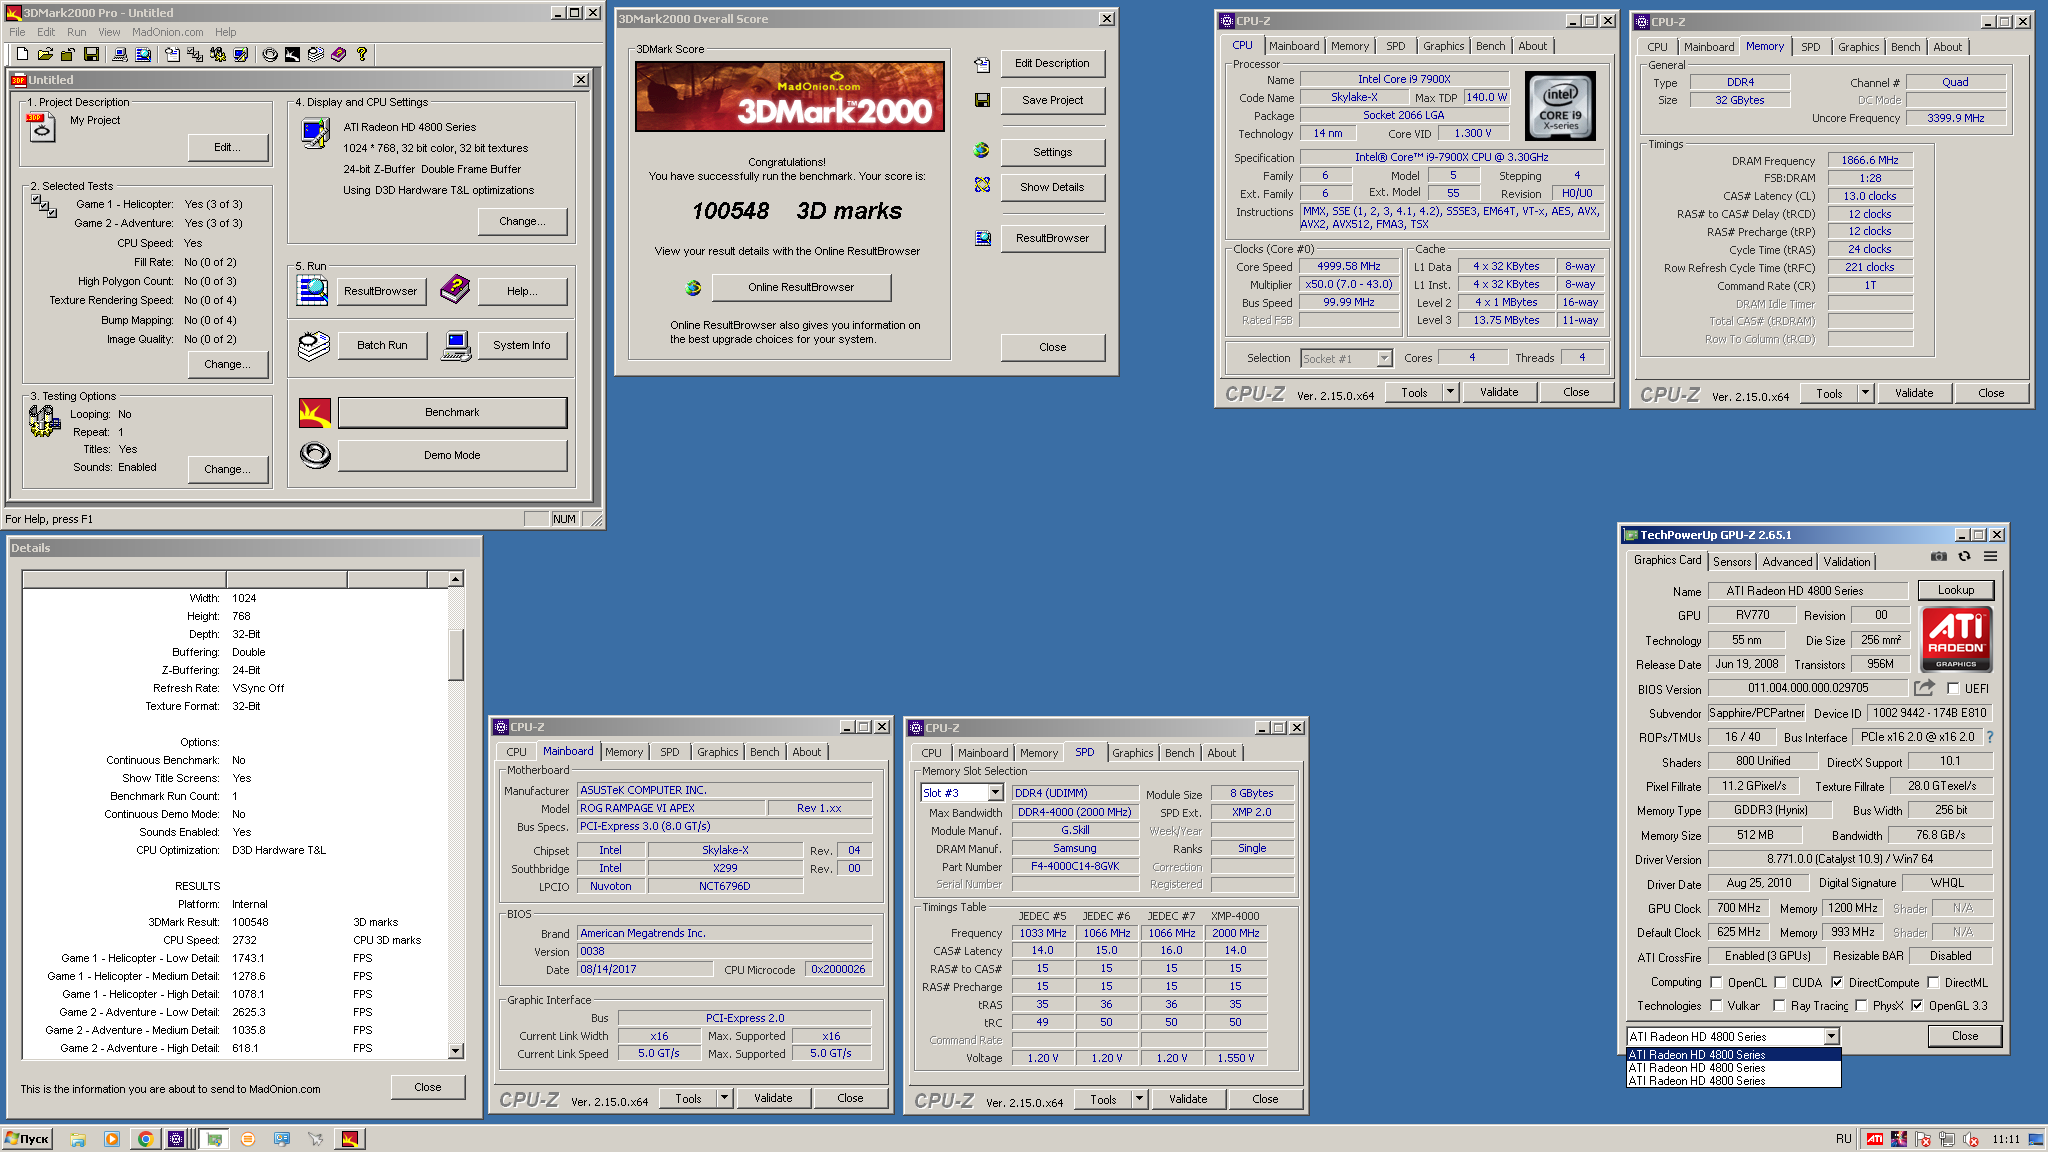
Task: Toggle OpenCL checkbox in GPU-Z
Action: 1716,982
